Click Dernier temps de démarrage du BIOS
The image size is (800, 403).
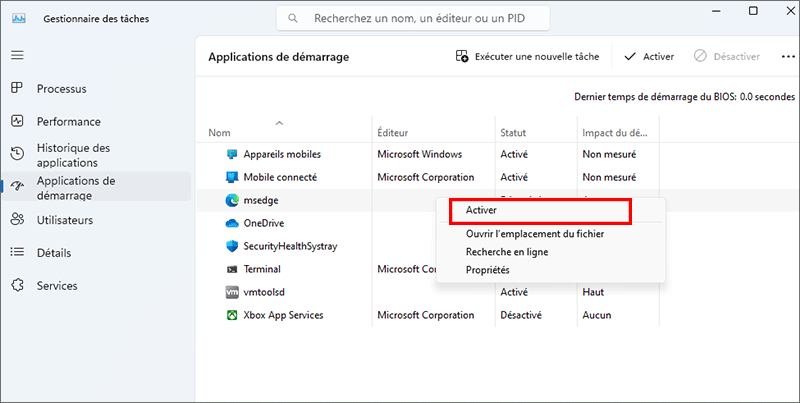tap(684, 96)
